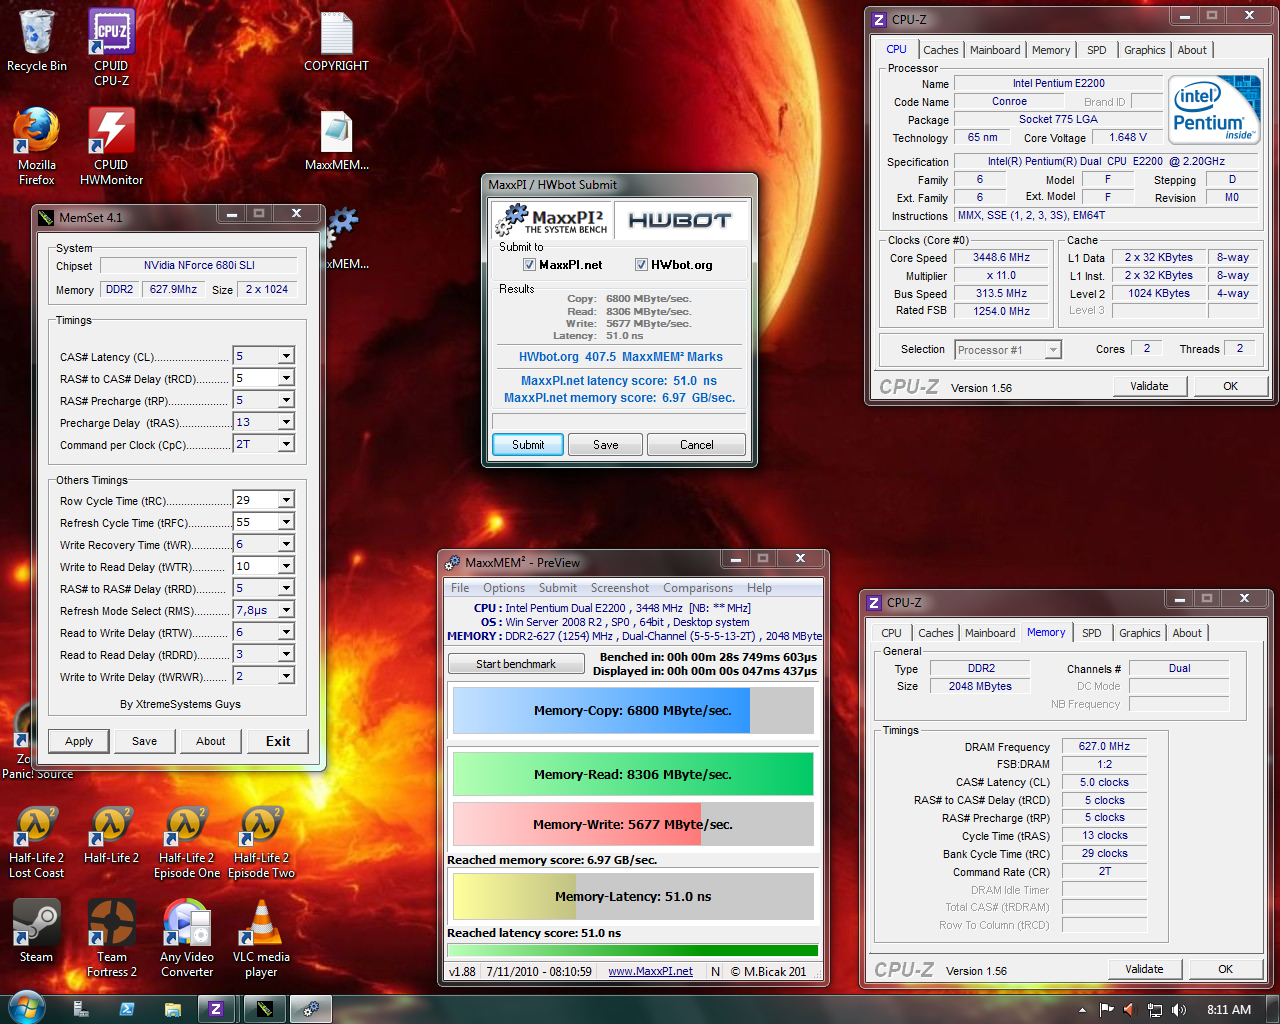Open Graphics tab in bottom CPU-Z window
Viewport: 1280px width, 1024px height.
(x=1139, y=633)
